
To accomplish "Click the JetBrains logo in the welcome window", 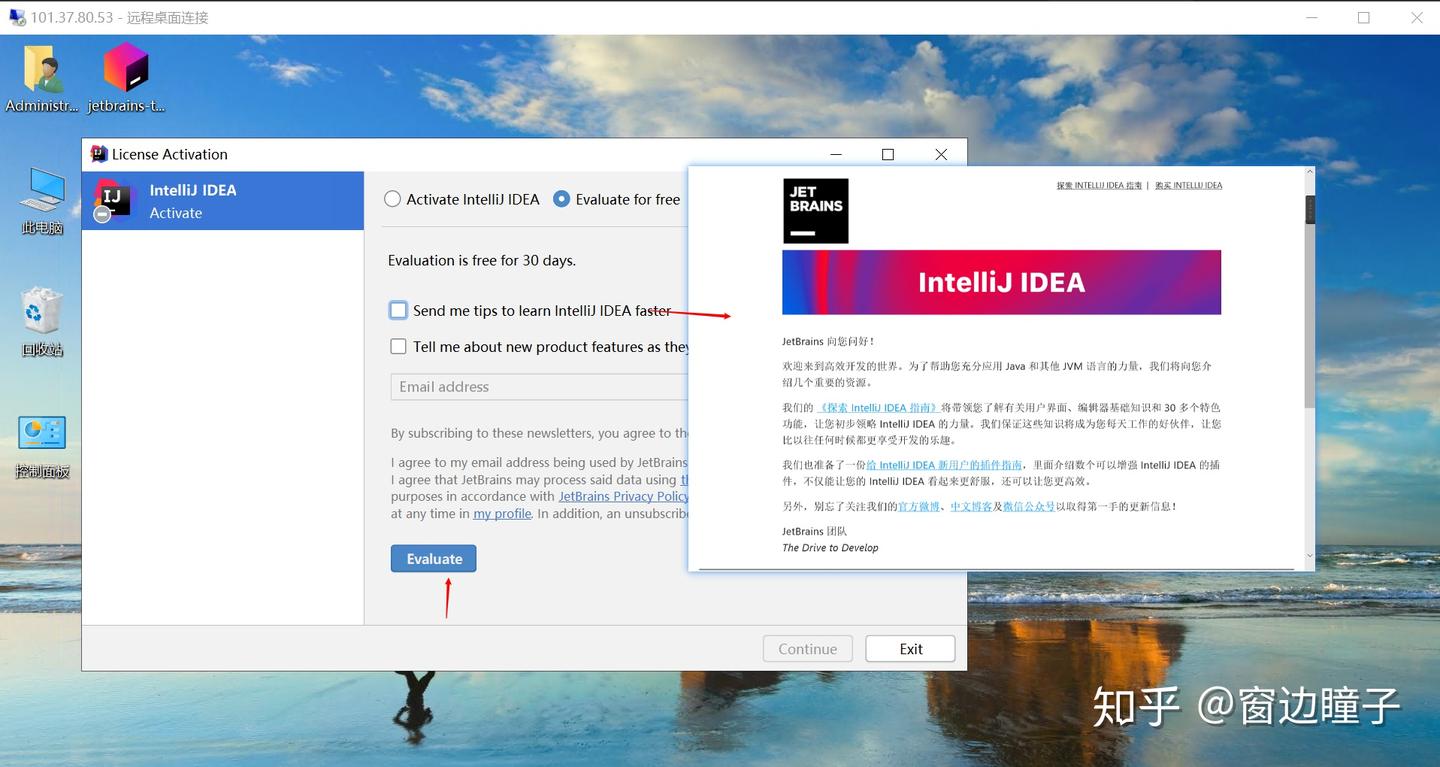I will [815, 210].
